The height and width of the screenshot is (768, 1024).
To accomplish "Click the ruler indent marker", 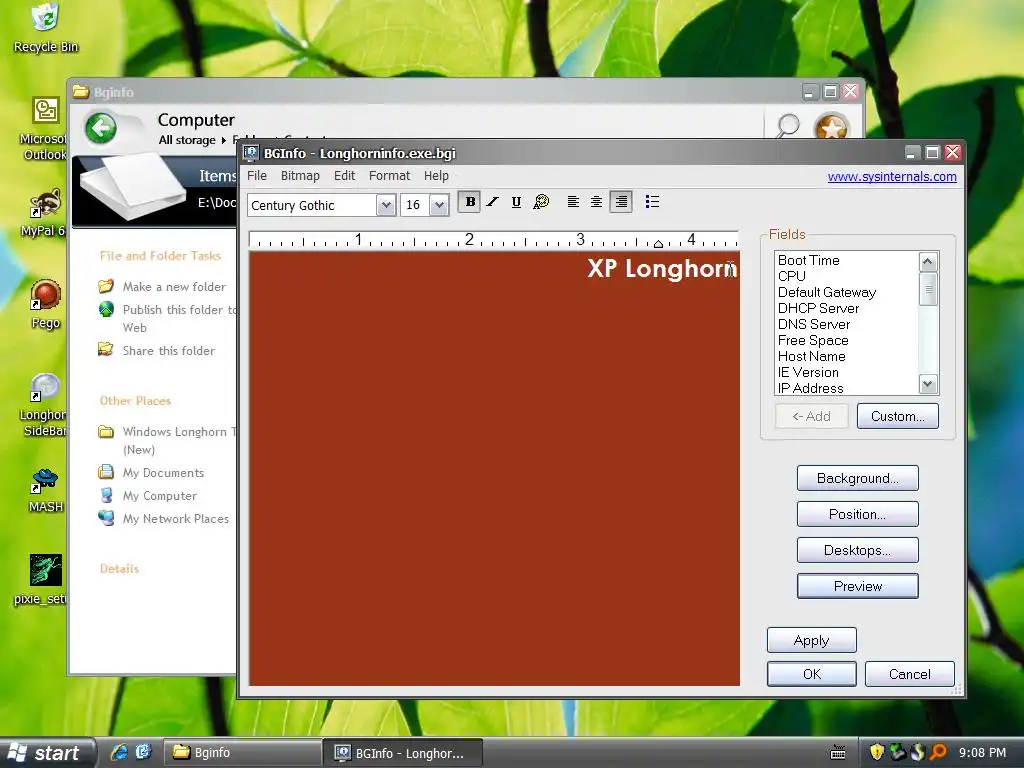I will click(x=658, y=244).
